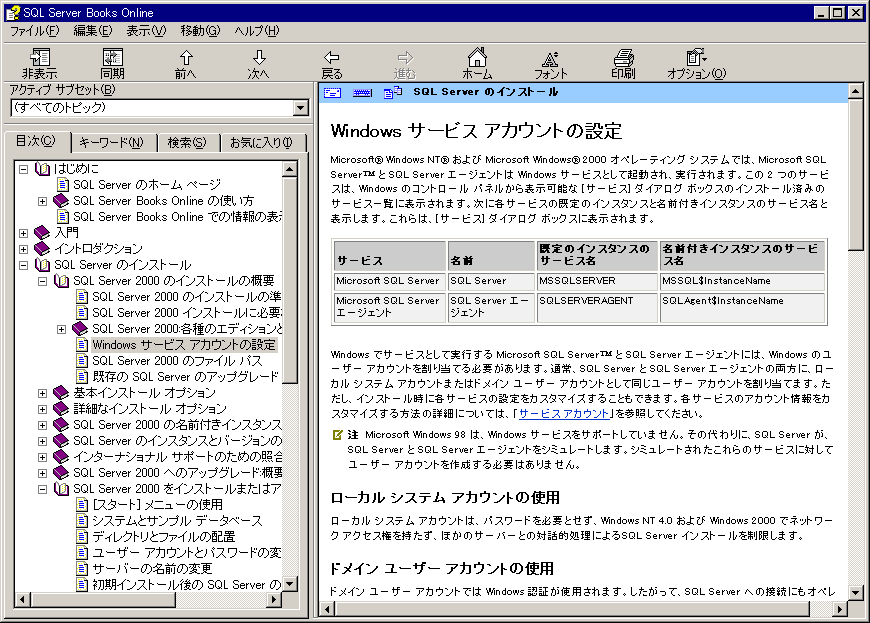Switch to the キーワード(N) tab
Image resolution: width=870 pixels, height=623 pixels.
click(112, 143)
